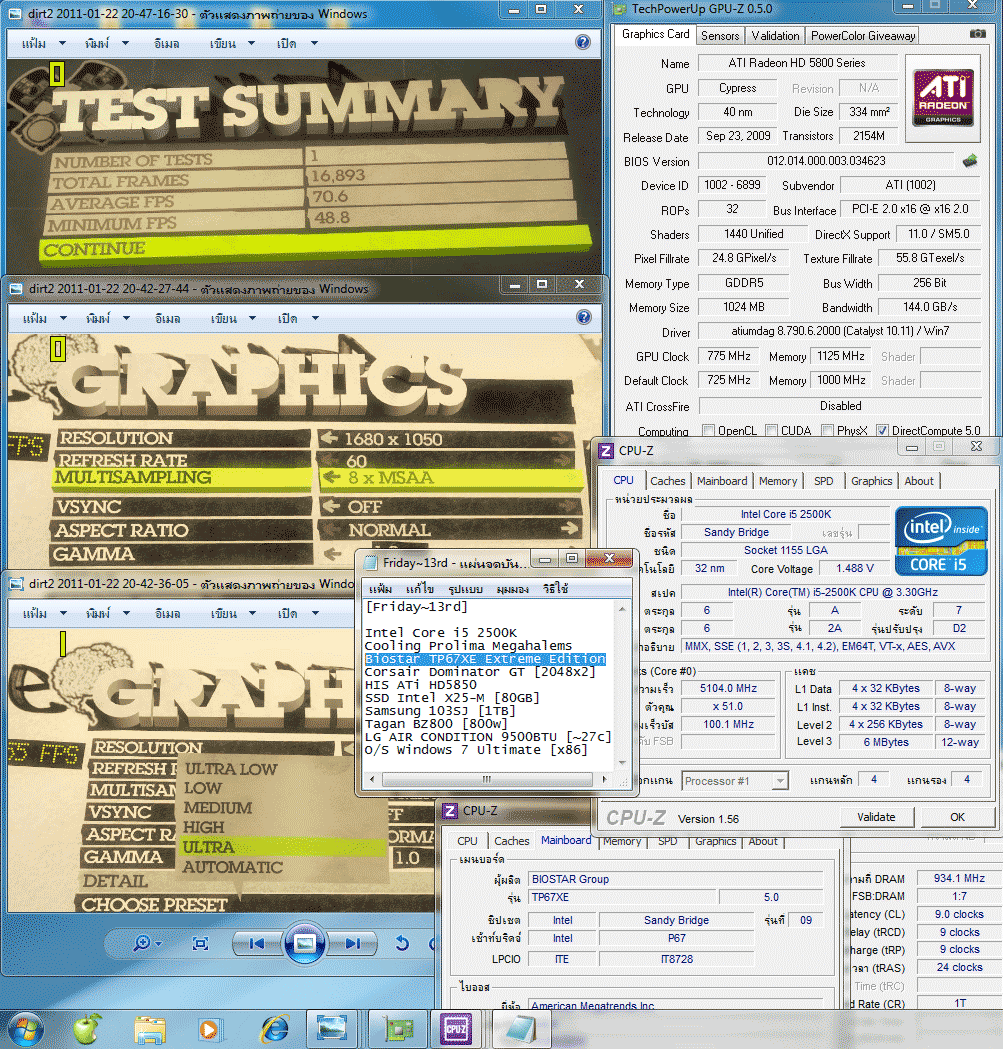Screen dimensions: 1003x1049
Task: Click the help icon in the dirt2 20-42-27 photo viewer window
Action: tap(583, 317)
